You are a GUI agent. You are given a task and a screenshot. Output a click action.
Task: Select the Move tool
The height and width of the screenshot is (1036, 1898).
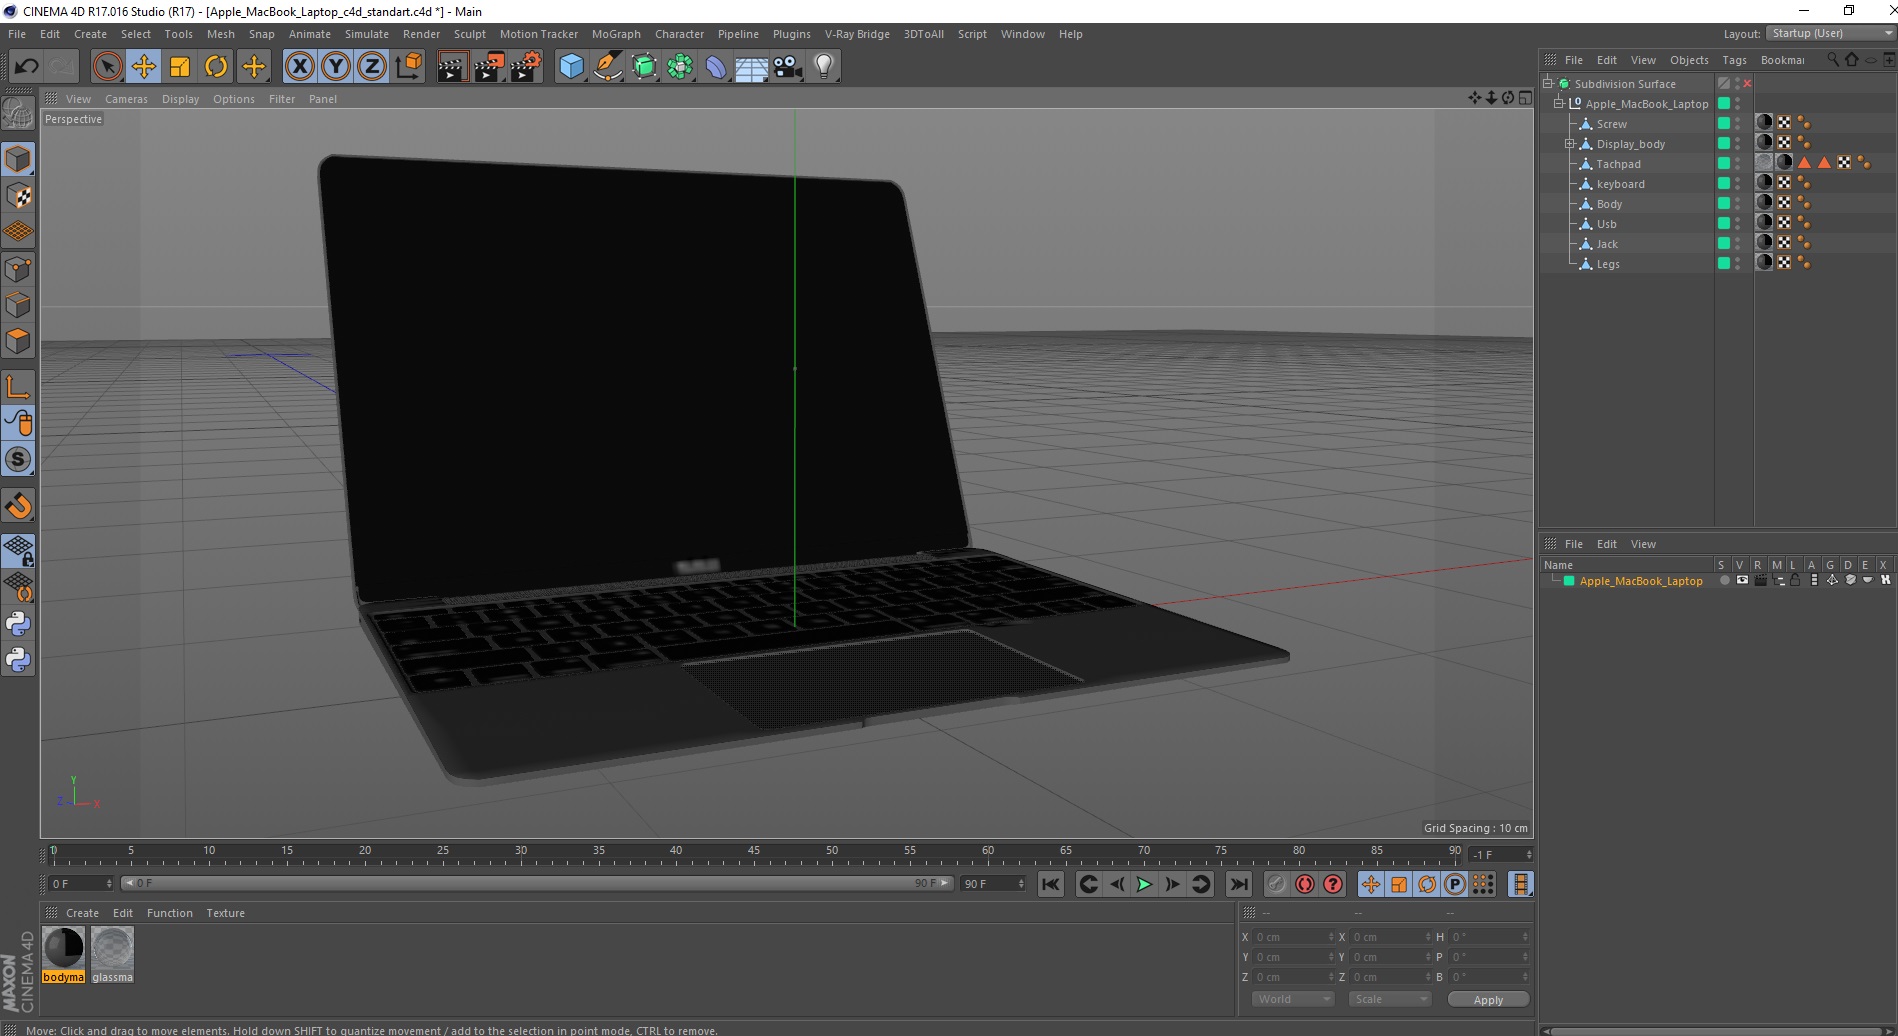143,67
